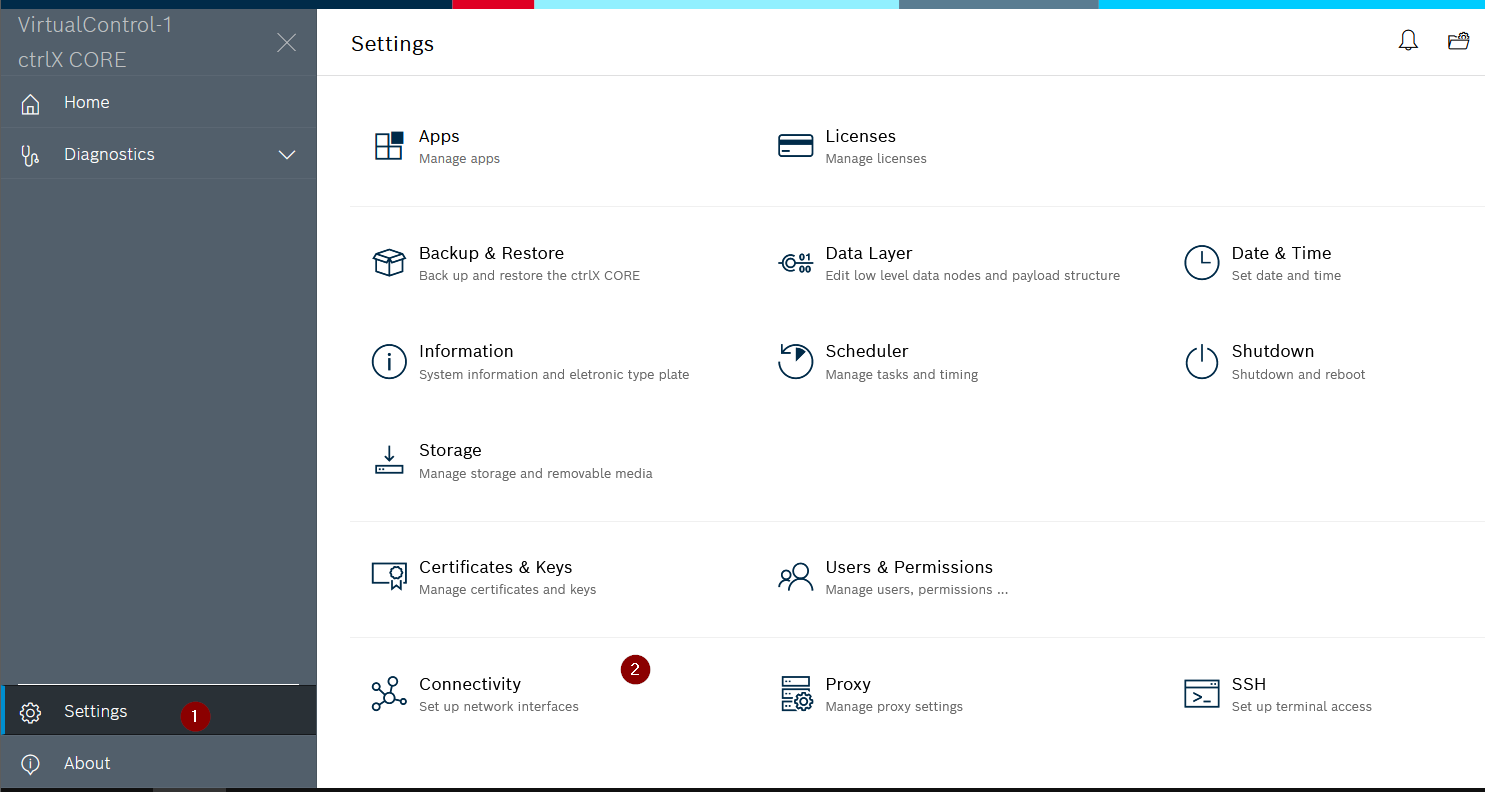Open the Users & Permissions people icon
This screenshot has height=792, width=1485.
point(795,577)
